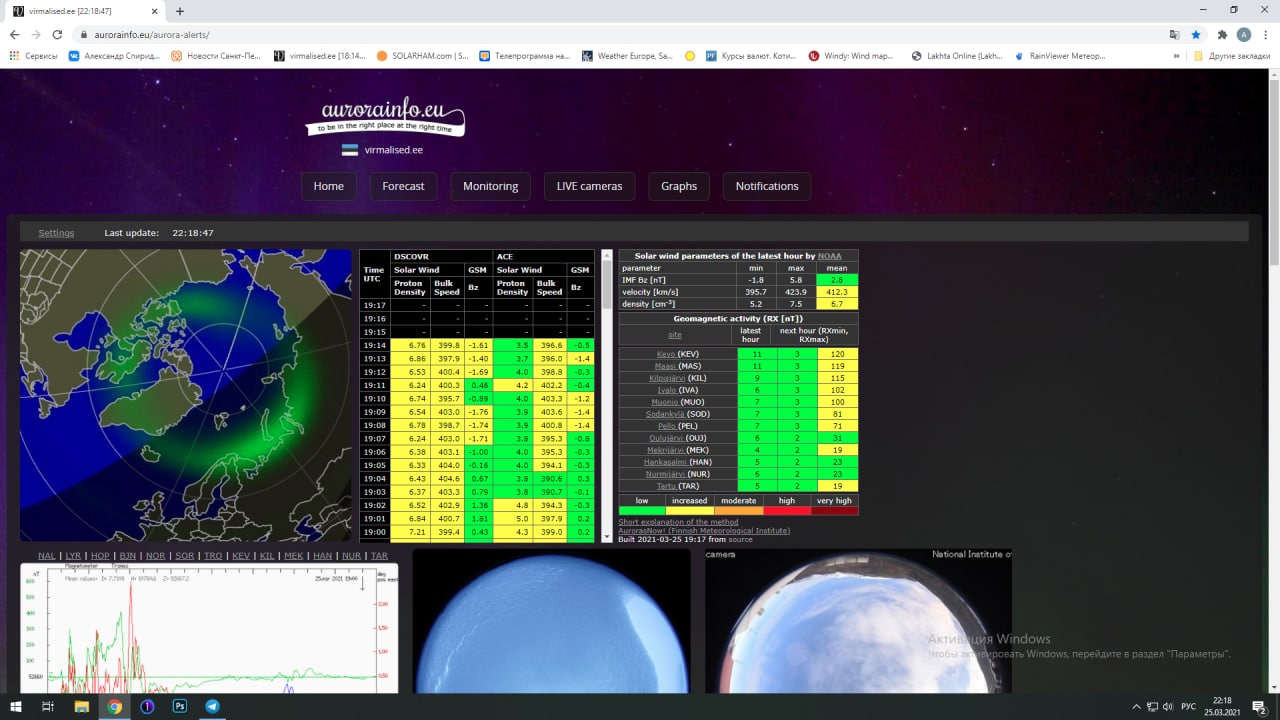This screenshot has width=1280, height=720.
Task: Click the blue all-sky camera image
Action: pos(551,620)
